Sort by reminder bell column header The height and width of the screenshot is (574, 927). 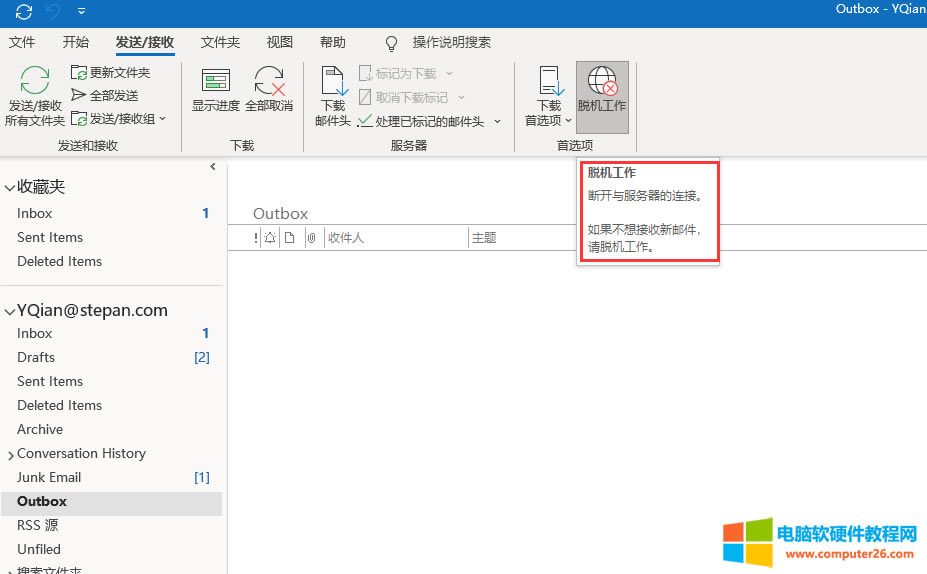[270, 238]
